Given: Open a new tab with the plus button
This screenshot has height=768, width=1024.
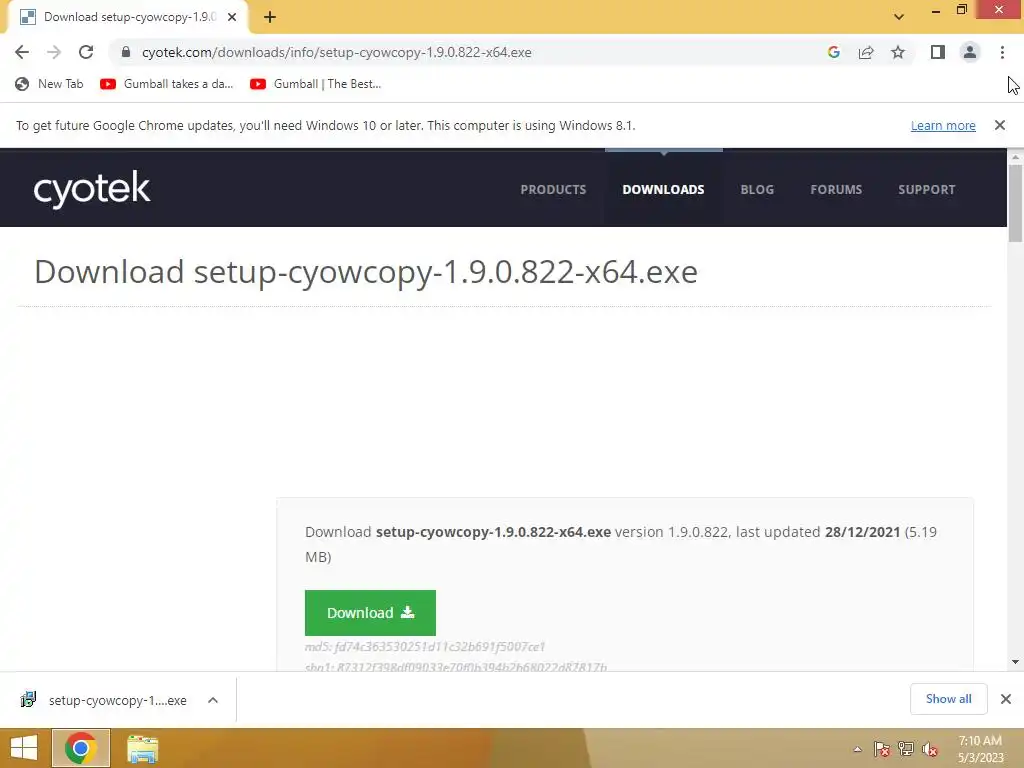Looking at the screenshot, I should tap(270, 18).
